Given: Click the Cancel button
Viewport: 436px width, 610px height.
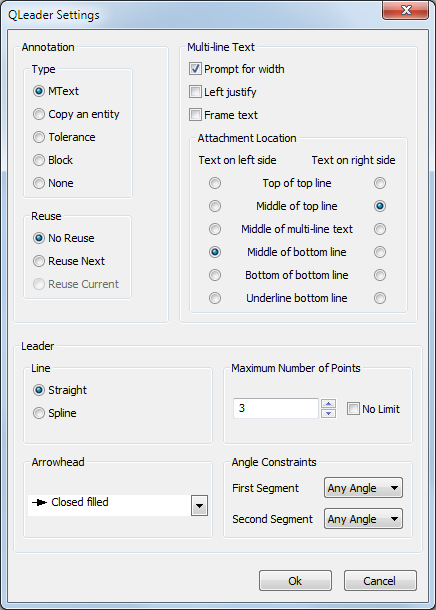Looking at the screenshot, I should click(380, 580).
